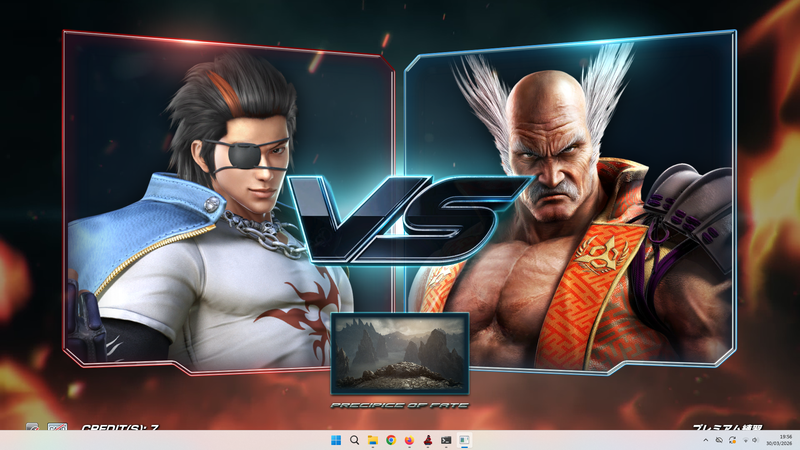
Task: Click the Precipice of Fate stage thumbnail
Action: coord(400,354)
